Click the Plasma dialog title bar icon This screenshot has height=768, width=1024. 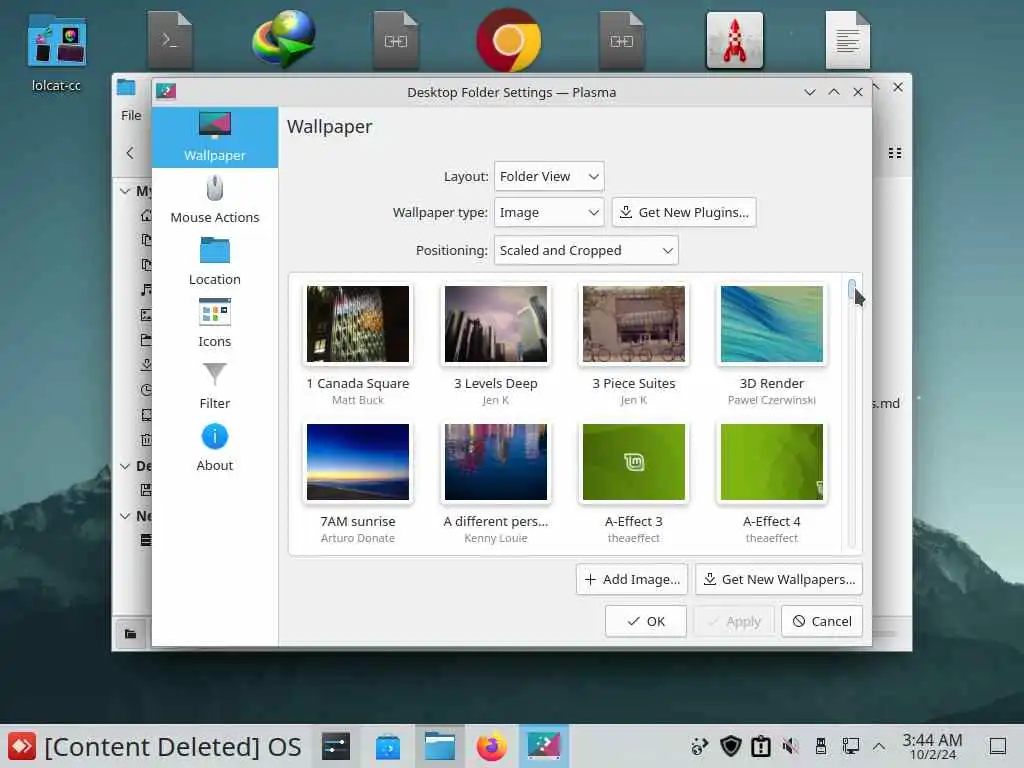[x=166, y=91]
